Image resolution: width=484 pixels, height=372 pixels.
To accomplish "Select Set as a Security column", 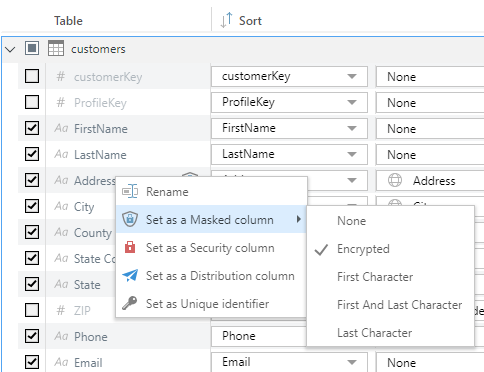I will click(x=211, y=248).
